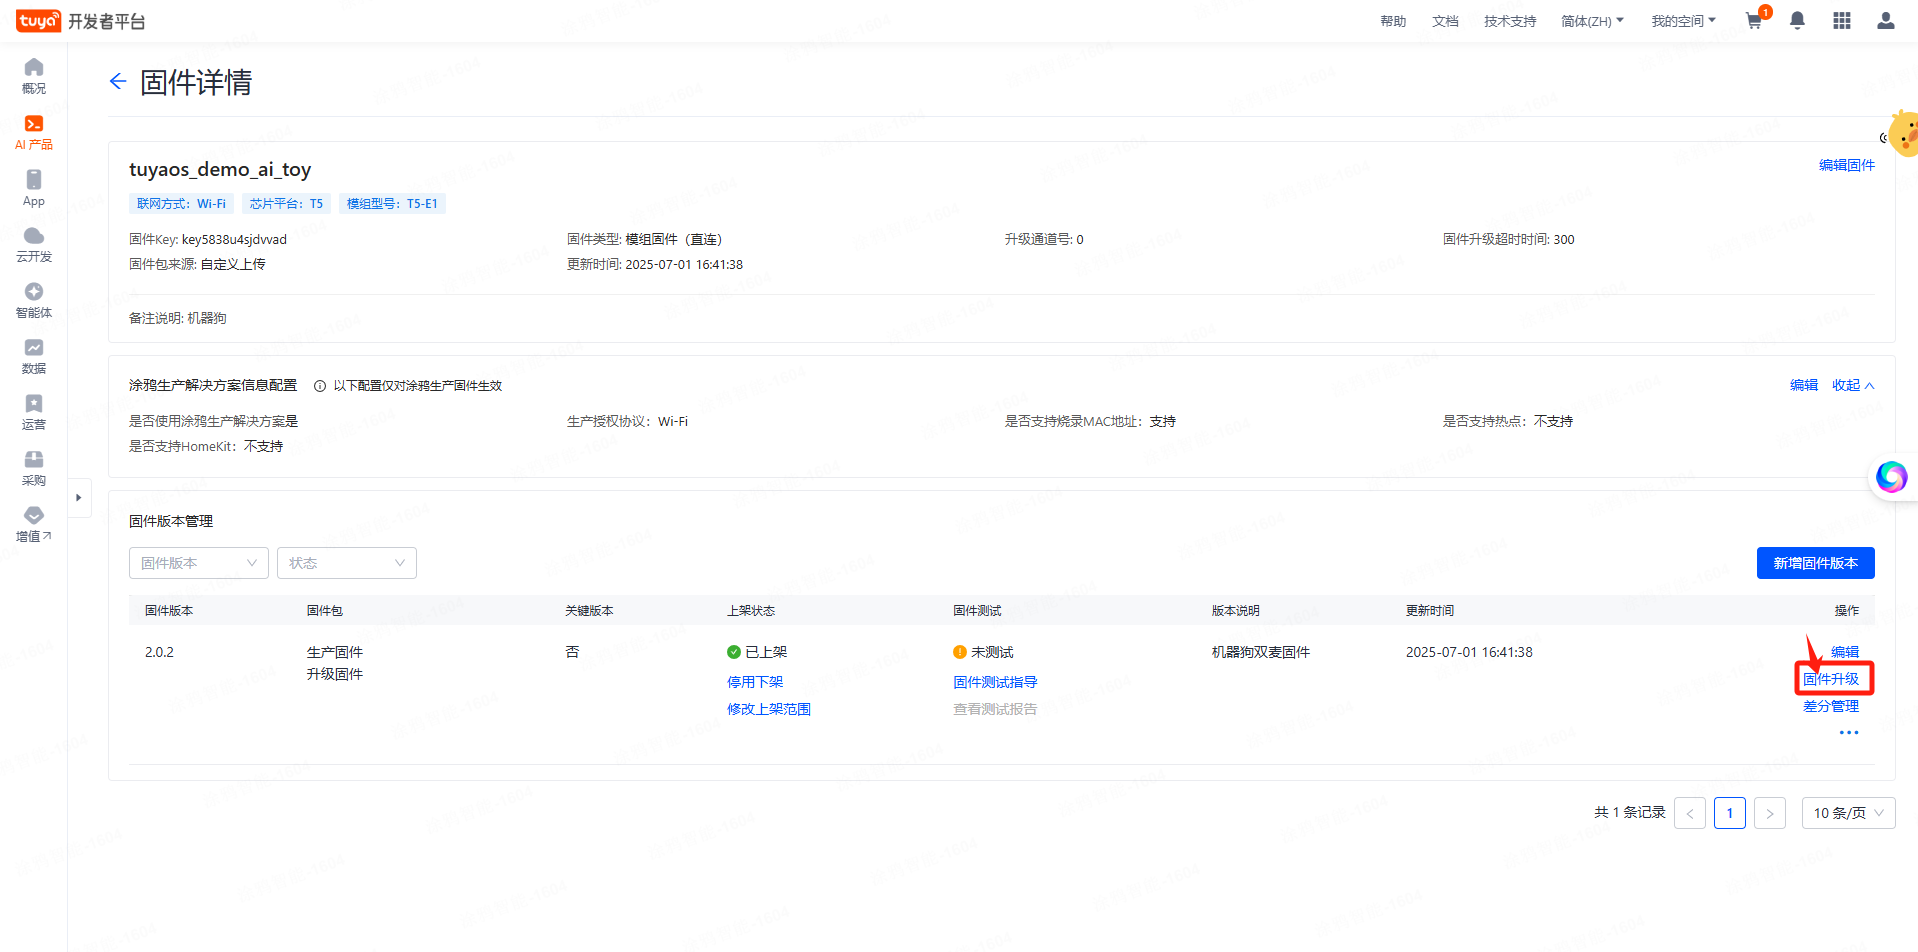
Task: Click the 上架状态 column header
Action: click(751, 611)
